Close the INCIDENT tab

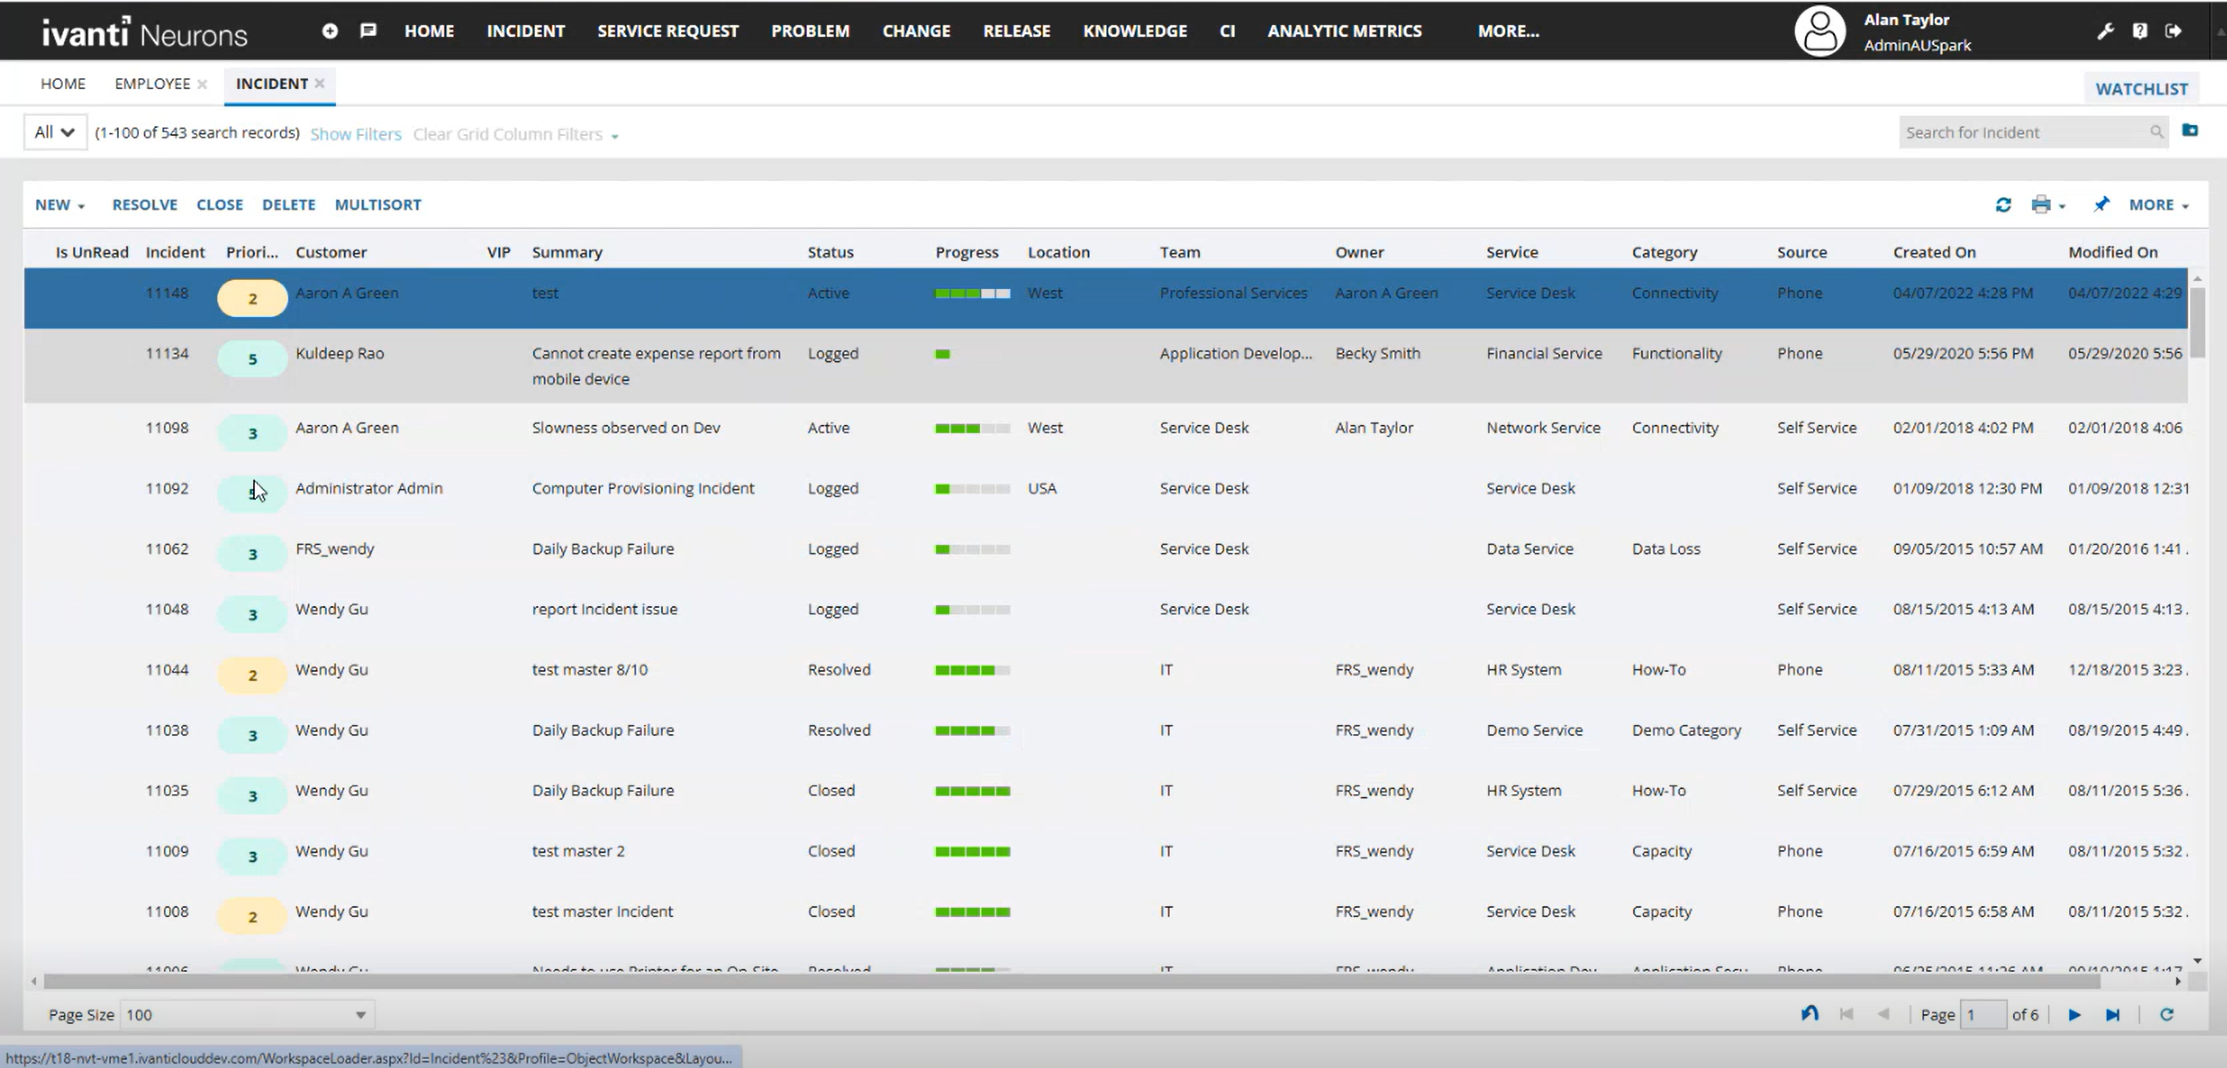click(320, 84)
